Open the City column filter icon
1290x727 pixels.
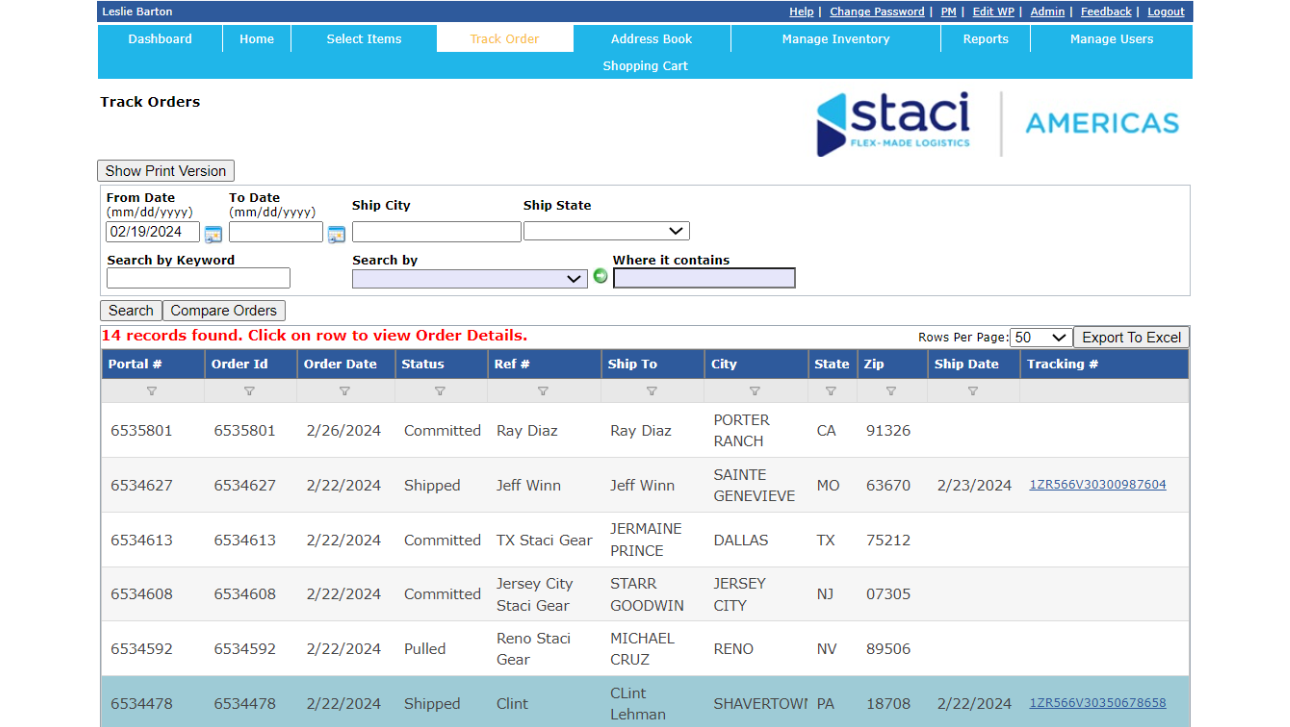pyautogui.click(x=755, y=391)
